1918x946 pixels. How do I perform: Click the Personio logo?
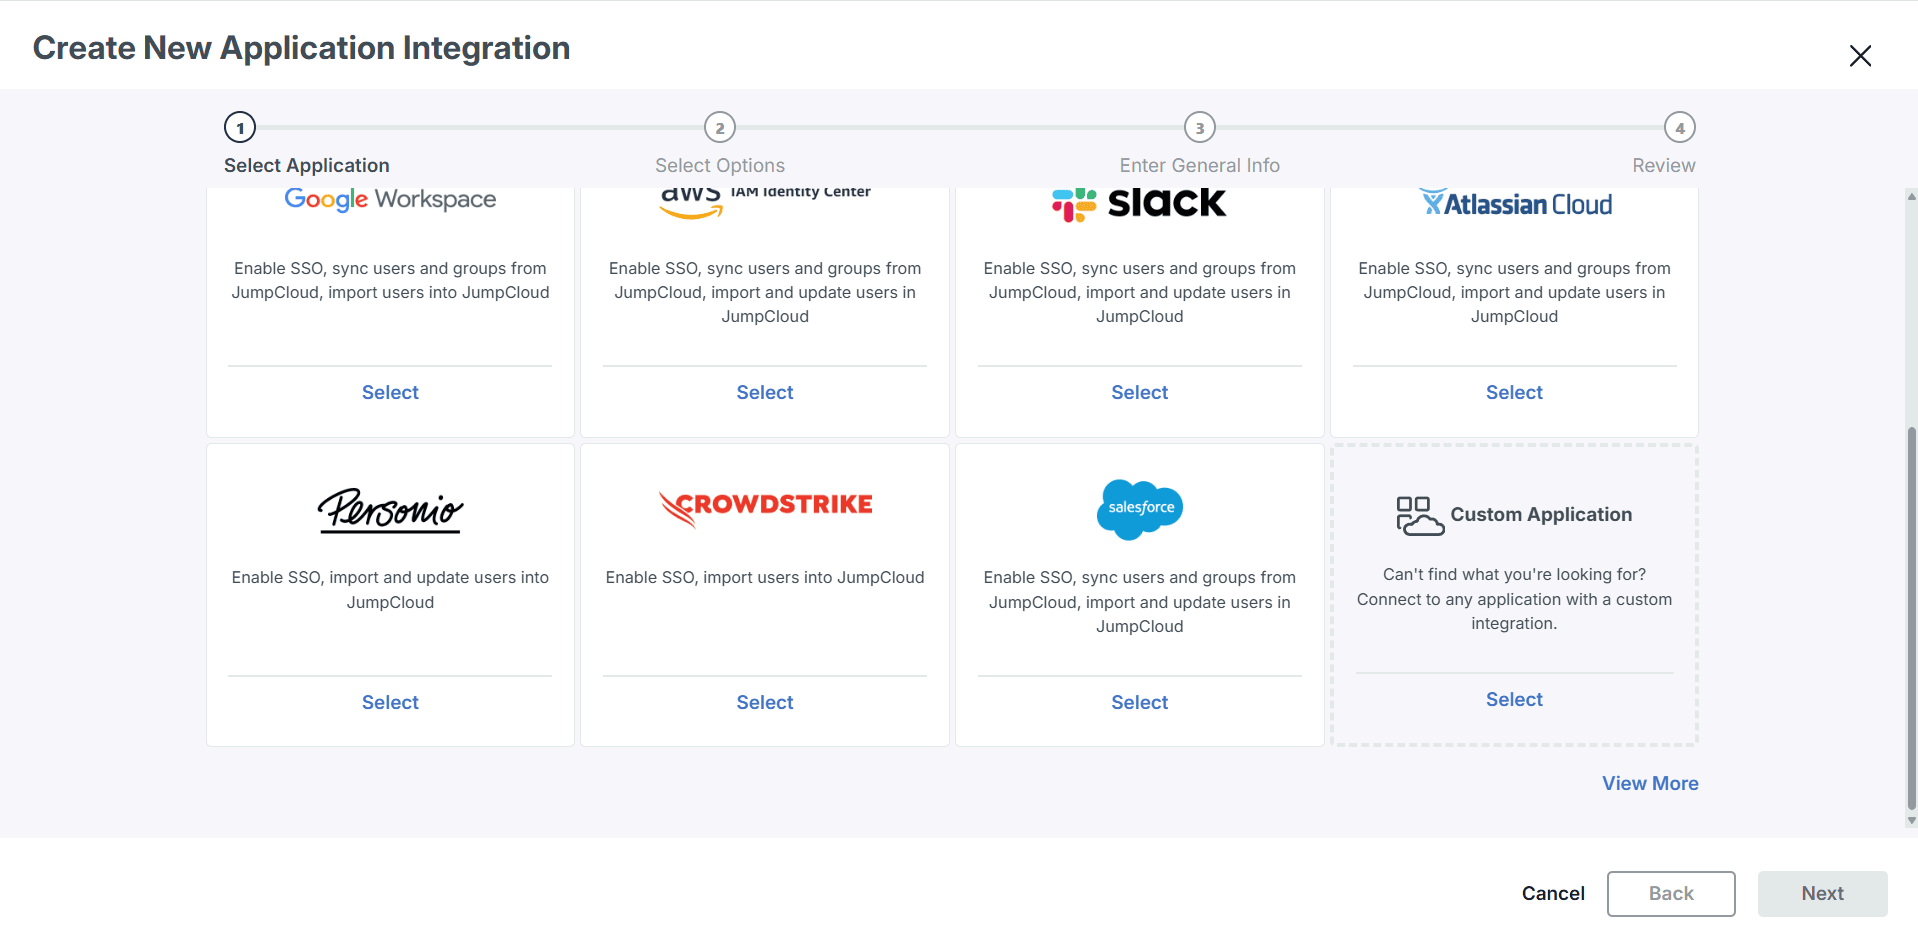point(390,510)
